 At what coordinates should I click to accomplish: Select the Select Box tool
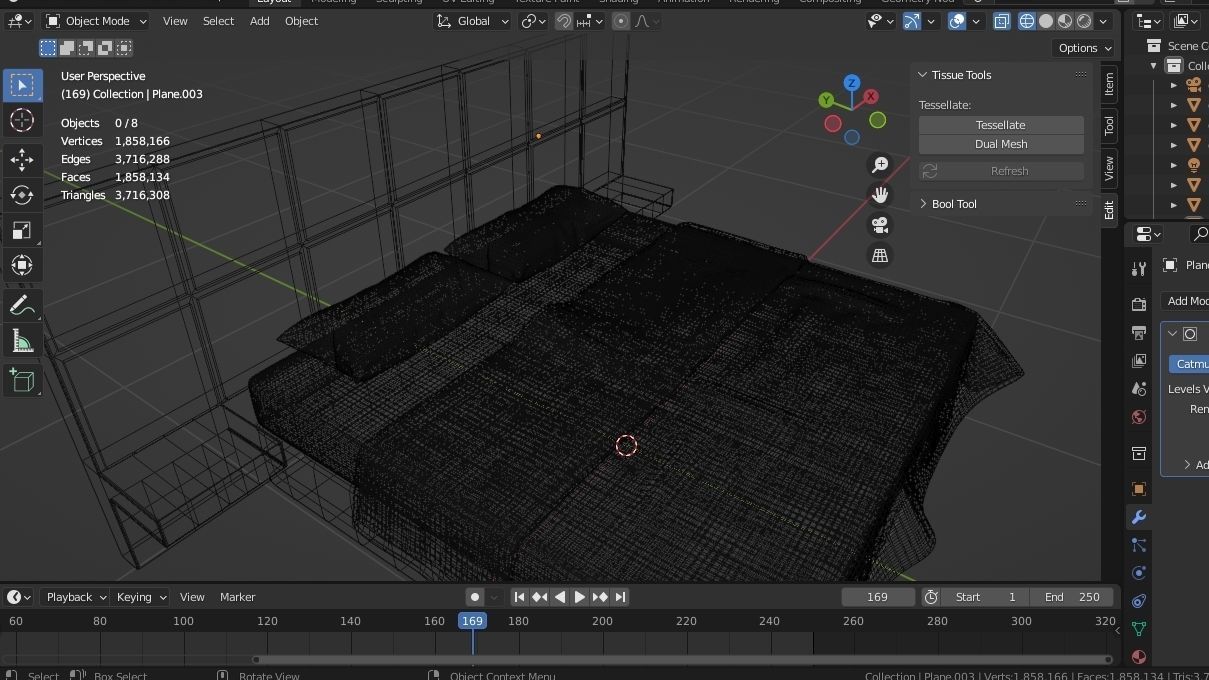(22, 85)
